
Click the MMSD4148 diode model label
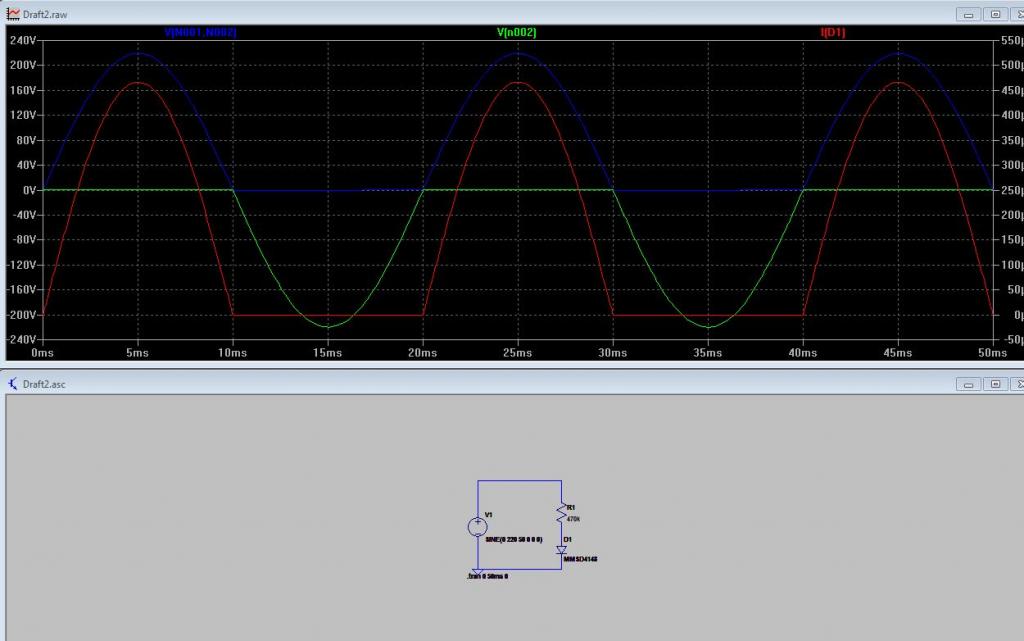[580, 559]
